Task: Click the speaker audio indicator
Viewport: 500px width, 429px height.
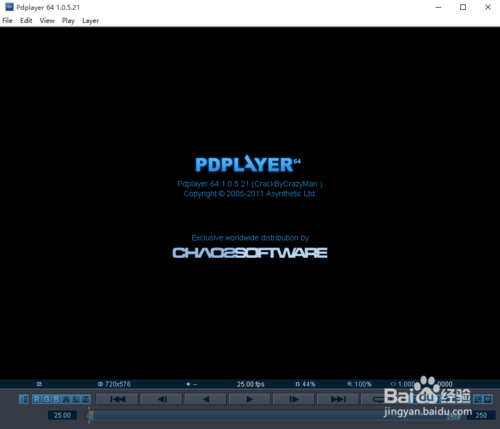Action: [x=192, y=384]
